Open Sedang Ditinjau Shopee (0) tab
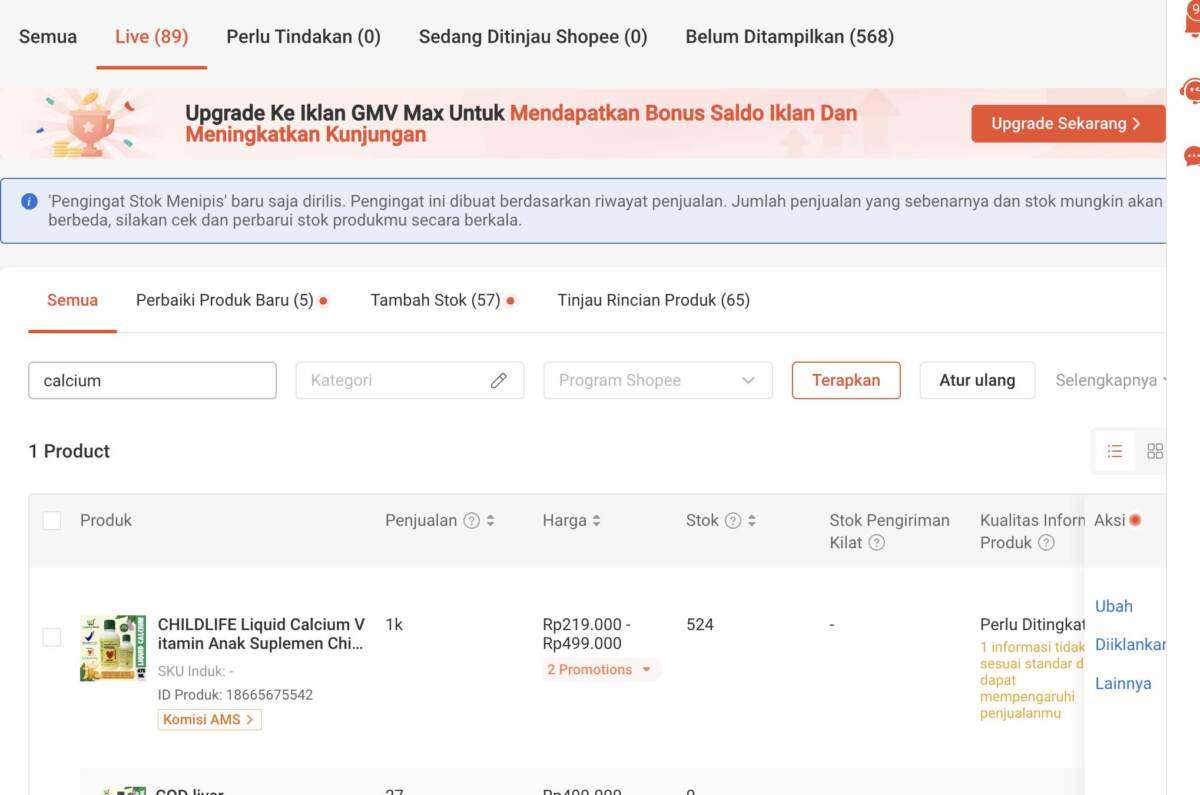Image resolution: width=1200 pixels, height=795 pixels. coord(533,37)
